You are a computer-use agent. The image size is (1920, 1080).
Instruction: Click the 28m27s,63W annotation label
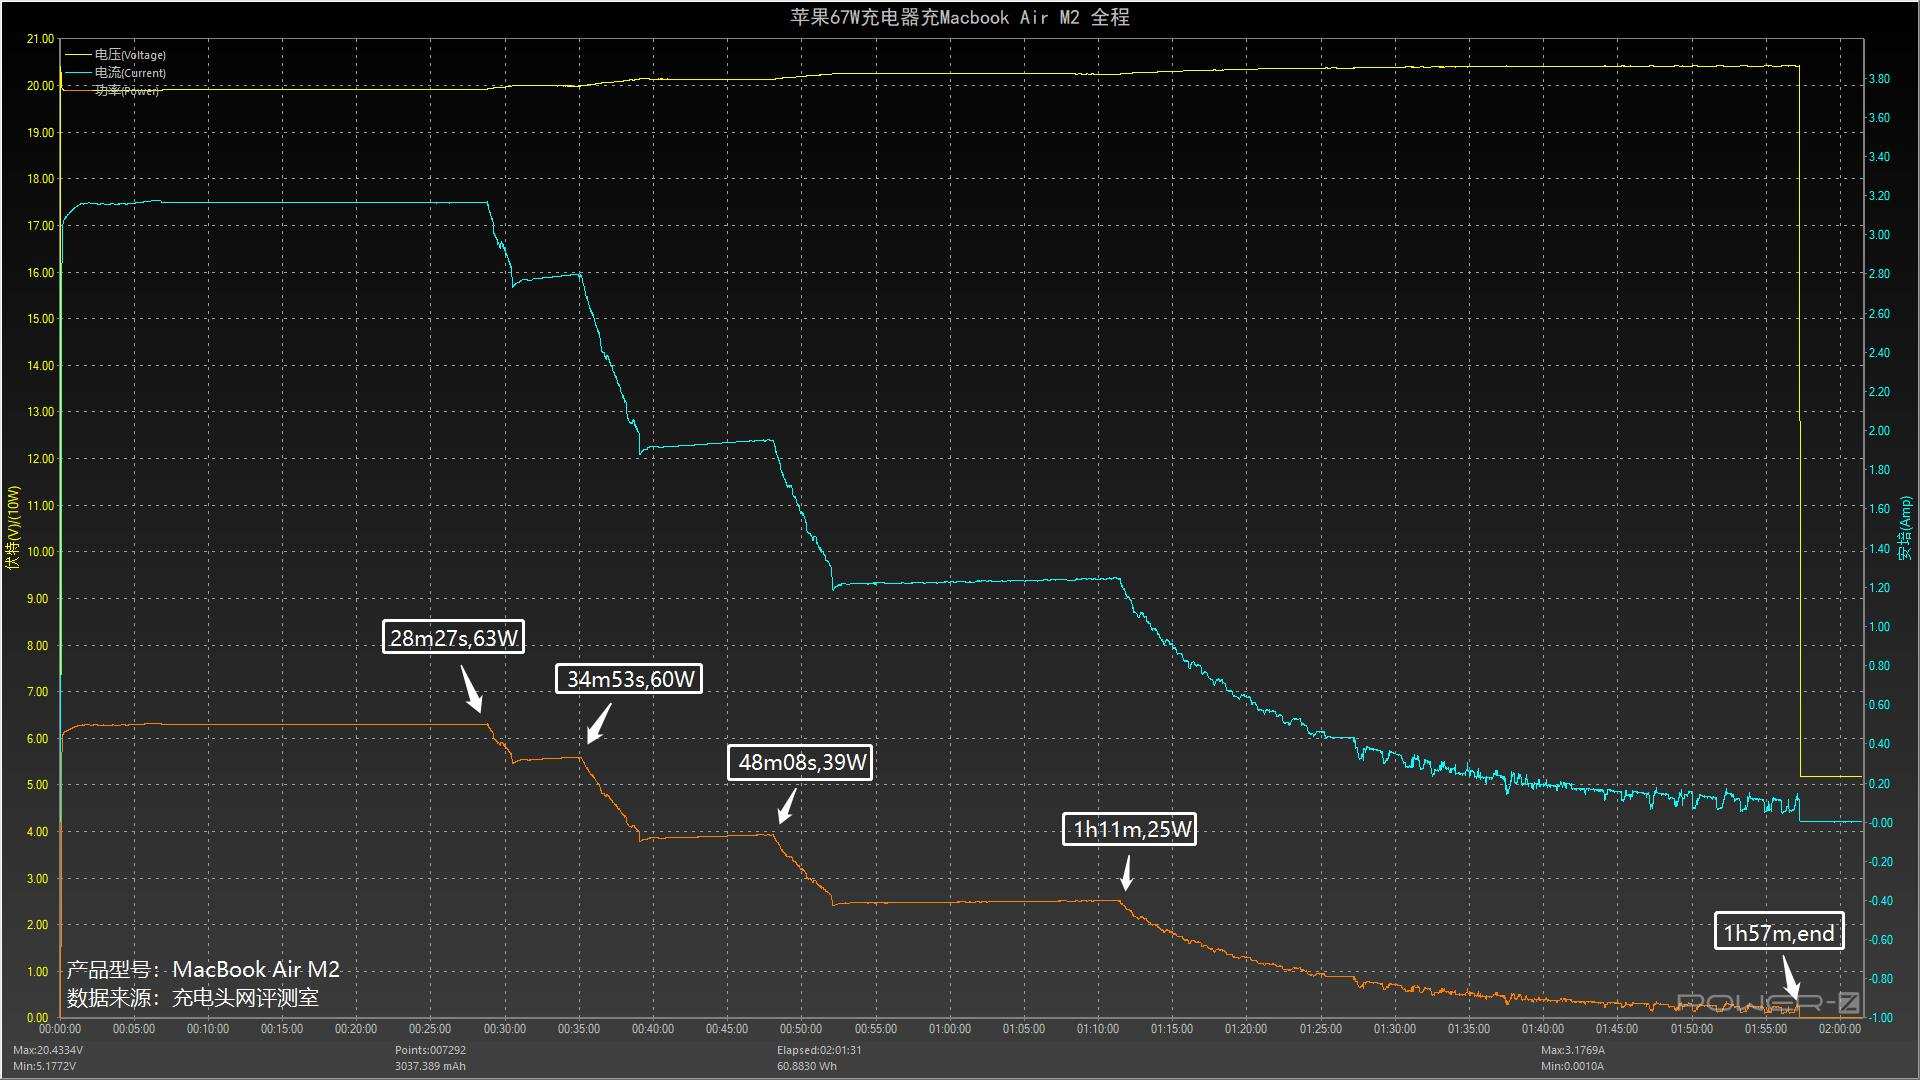pyautogui.click(x=454, y=638)
